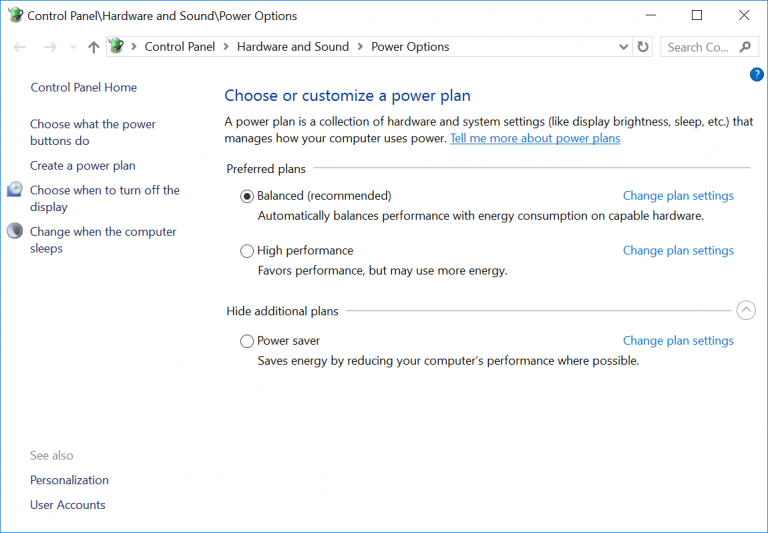Open the address bar history dropdown

pos(624,47)
